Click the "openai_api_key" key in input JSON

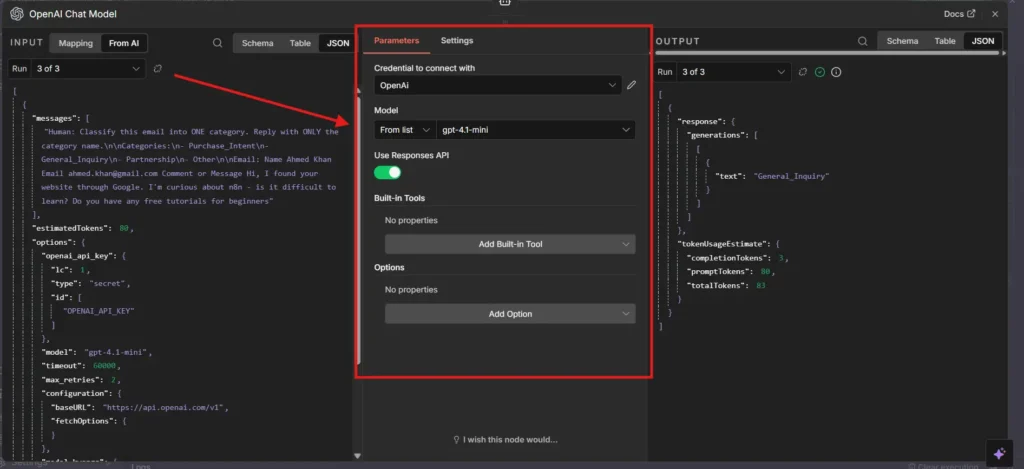click(x=77, y=256)
